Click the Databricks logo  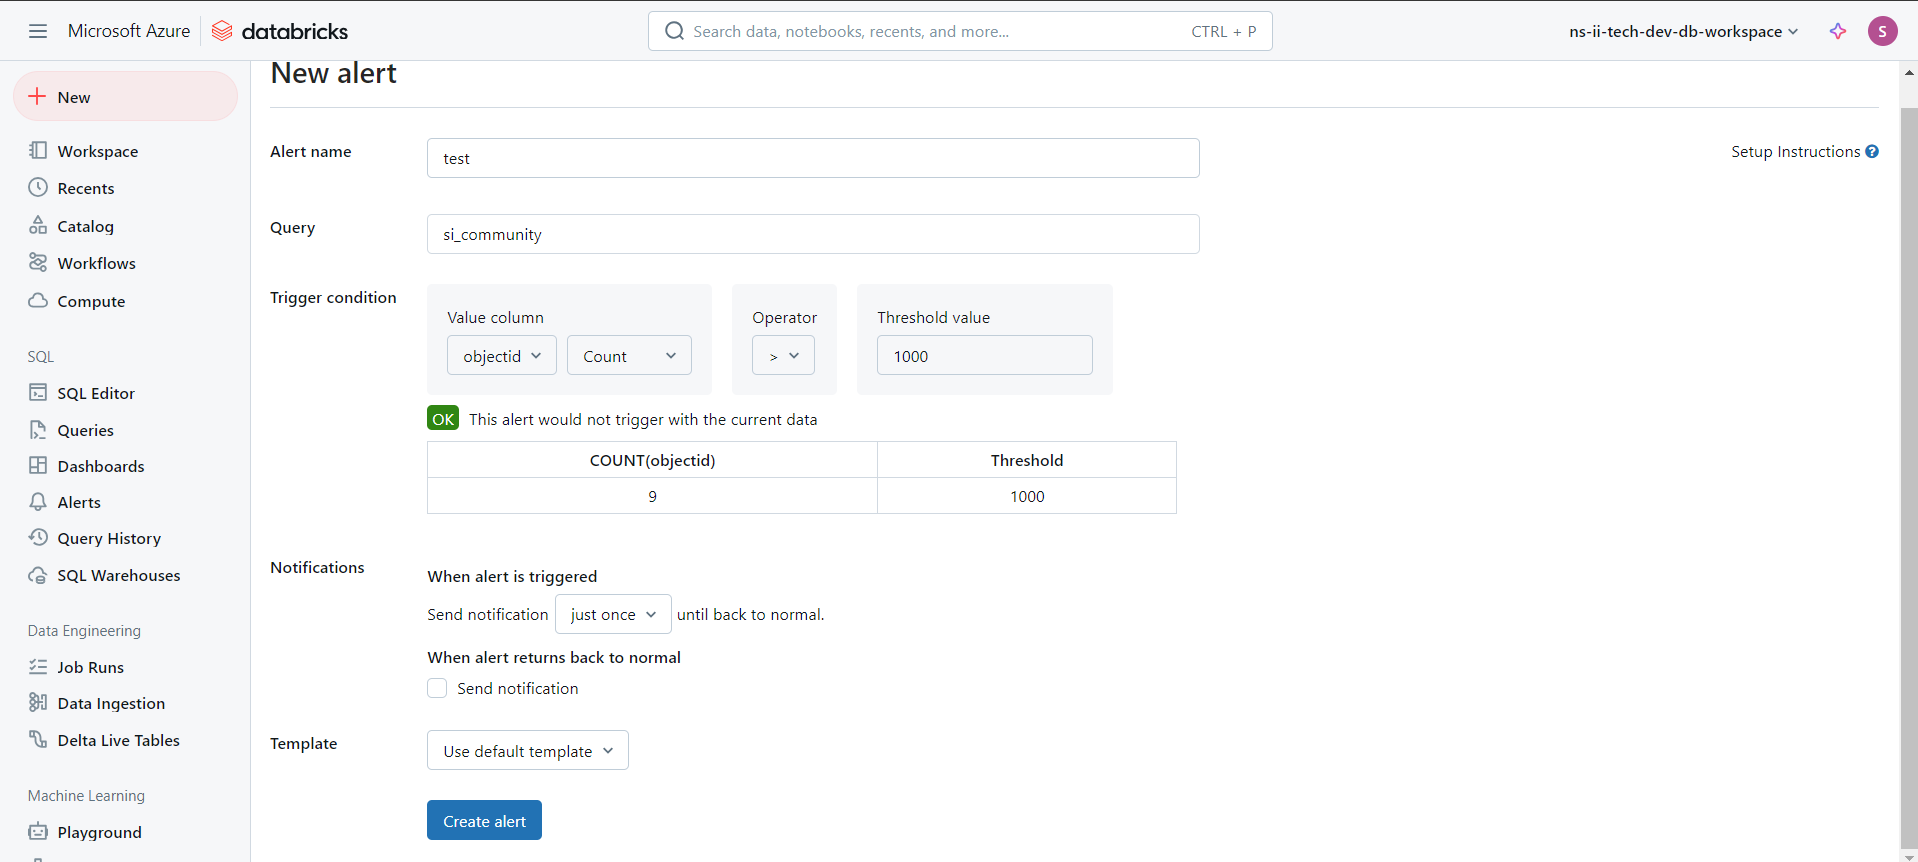[x=280, y=31]
